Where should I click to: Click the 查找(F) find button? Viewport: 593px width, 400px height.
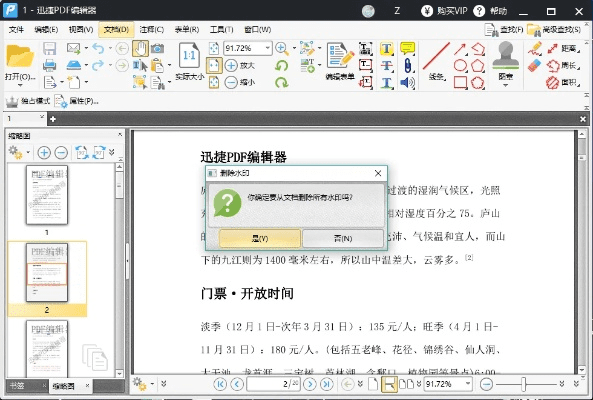504,29
